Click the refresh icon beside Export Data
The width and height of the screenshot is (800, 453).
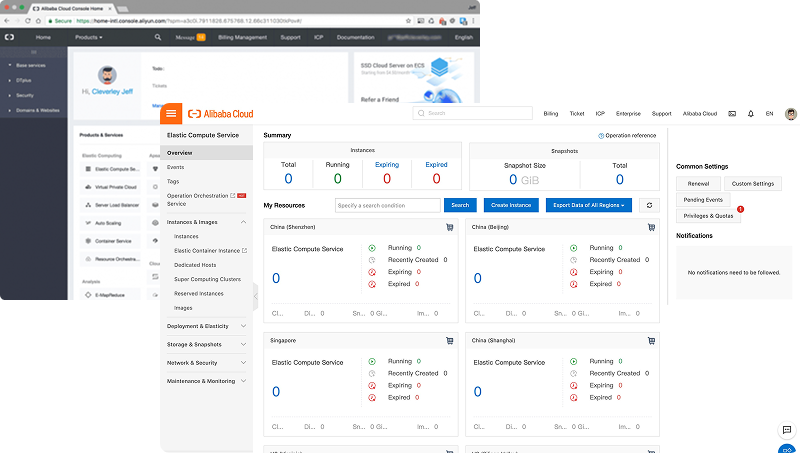(649, 205)
